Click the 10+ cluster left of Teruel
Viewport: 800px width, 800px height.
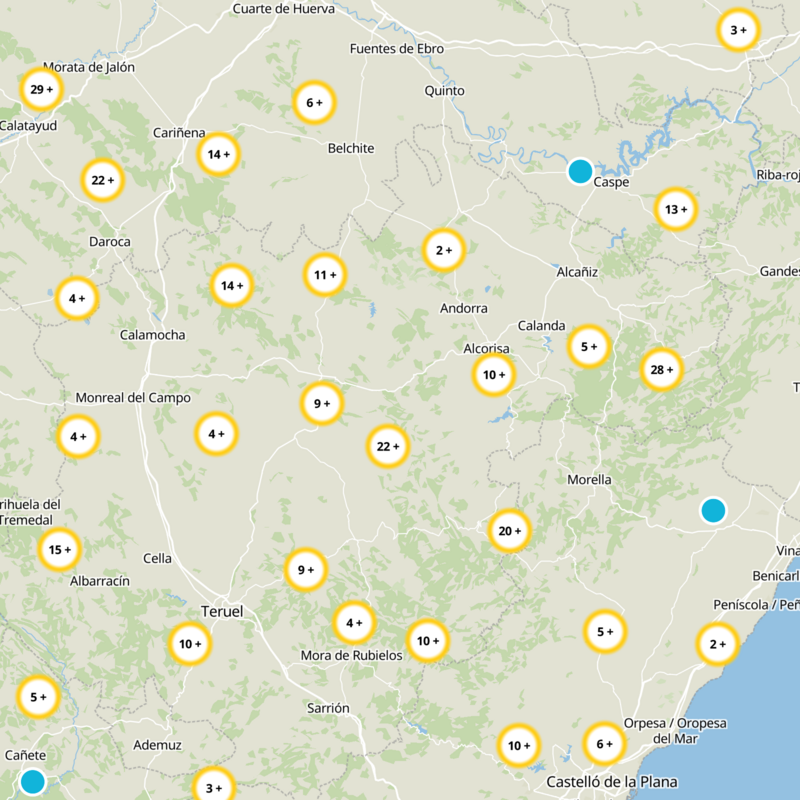189,644
